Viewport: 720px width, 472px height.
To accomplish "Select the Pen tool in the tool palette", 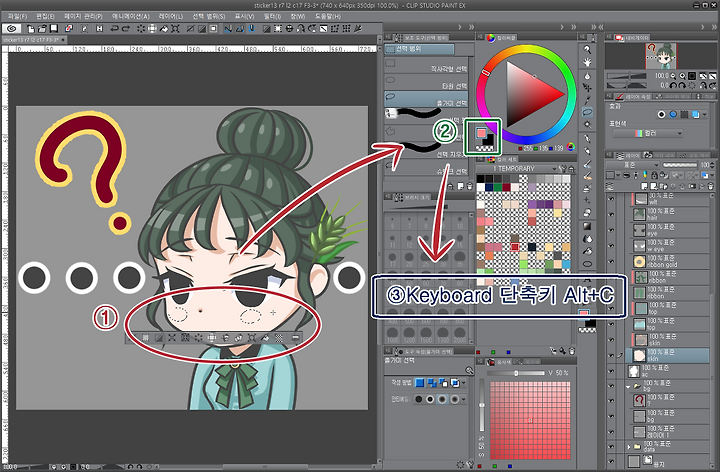I will pos(587,138).
